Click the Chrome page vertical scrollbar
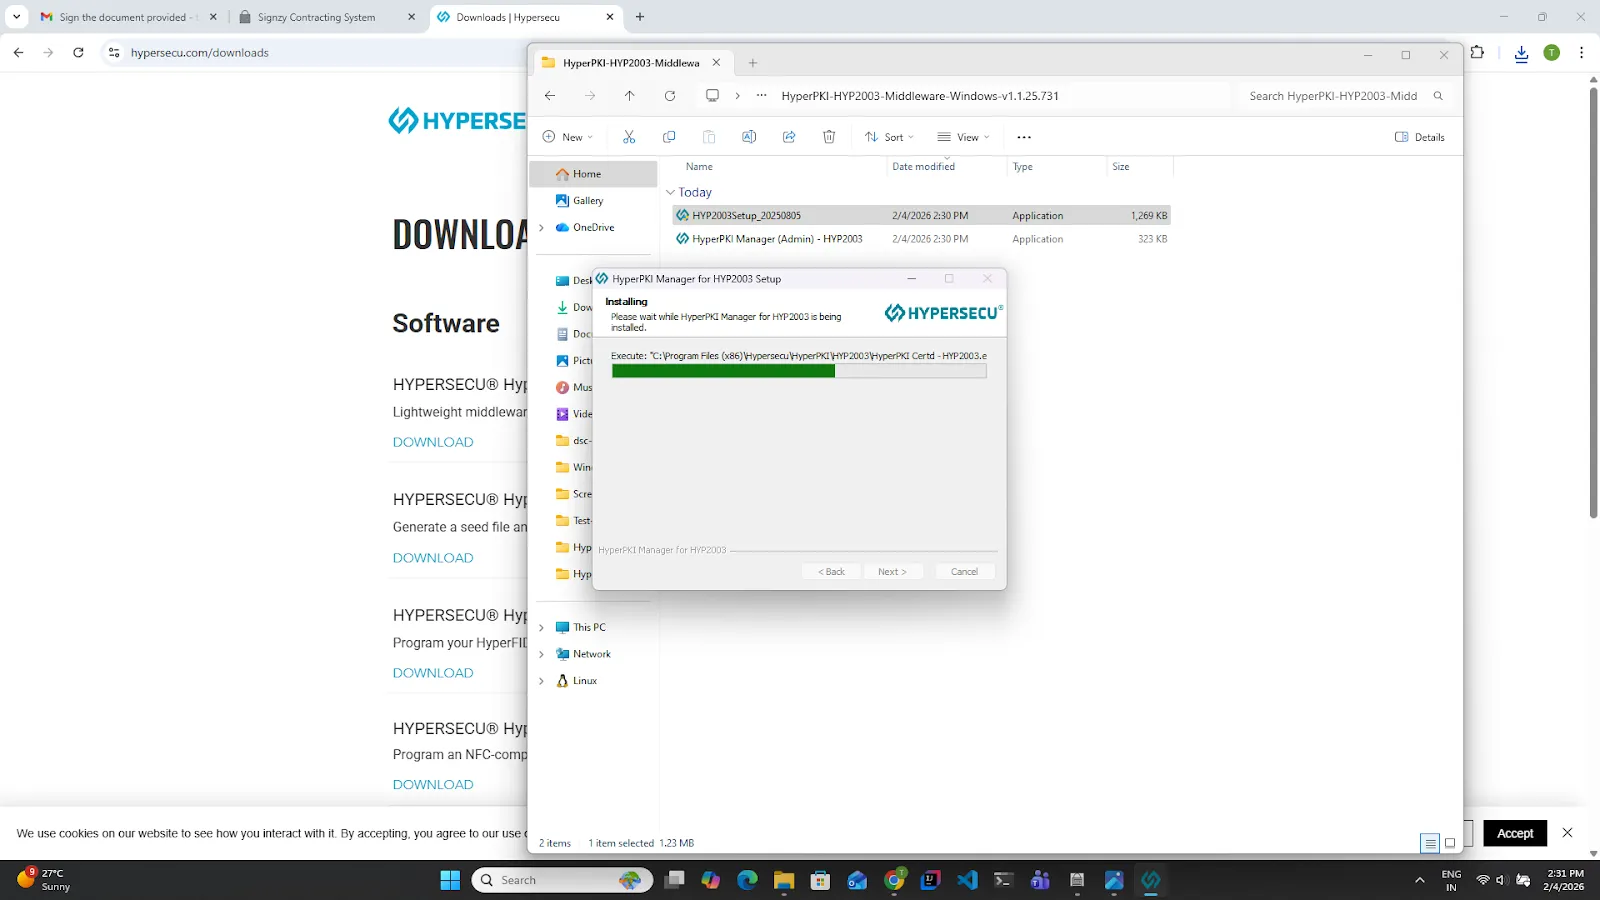 [x=1593, y=303]
